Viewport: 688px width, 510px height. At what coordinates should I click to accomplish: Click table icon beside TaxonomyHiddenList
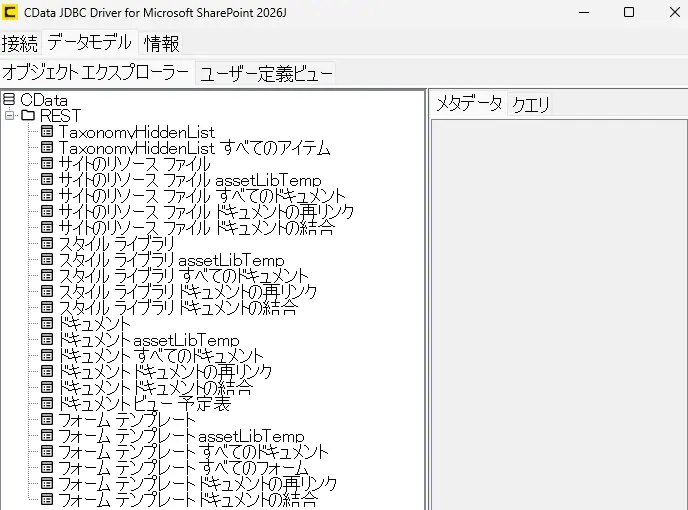pos(47,131)
